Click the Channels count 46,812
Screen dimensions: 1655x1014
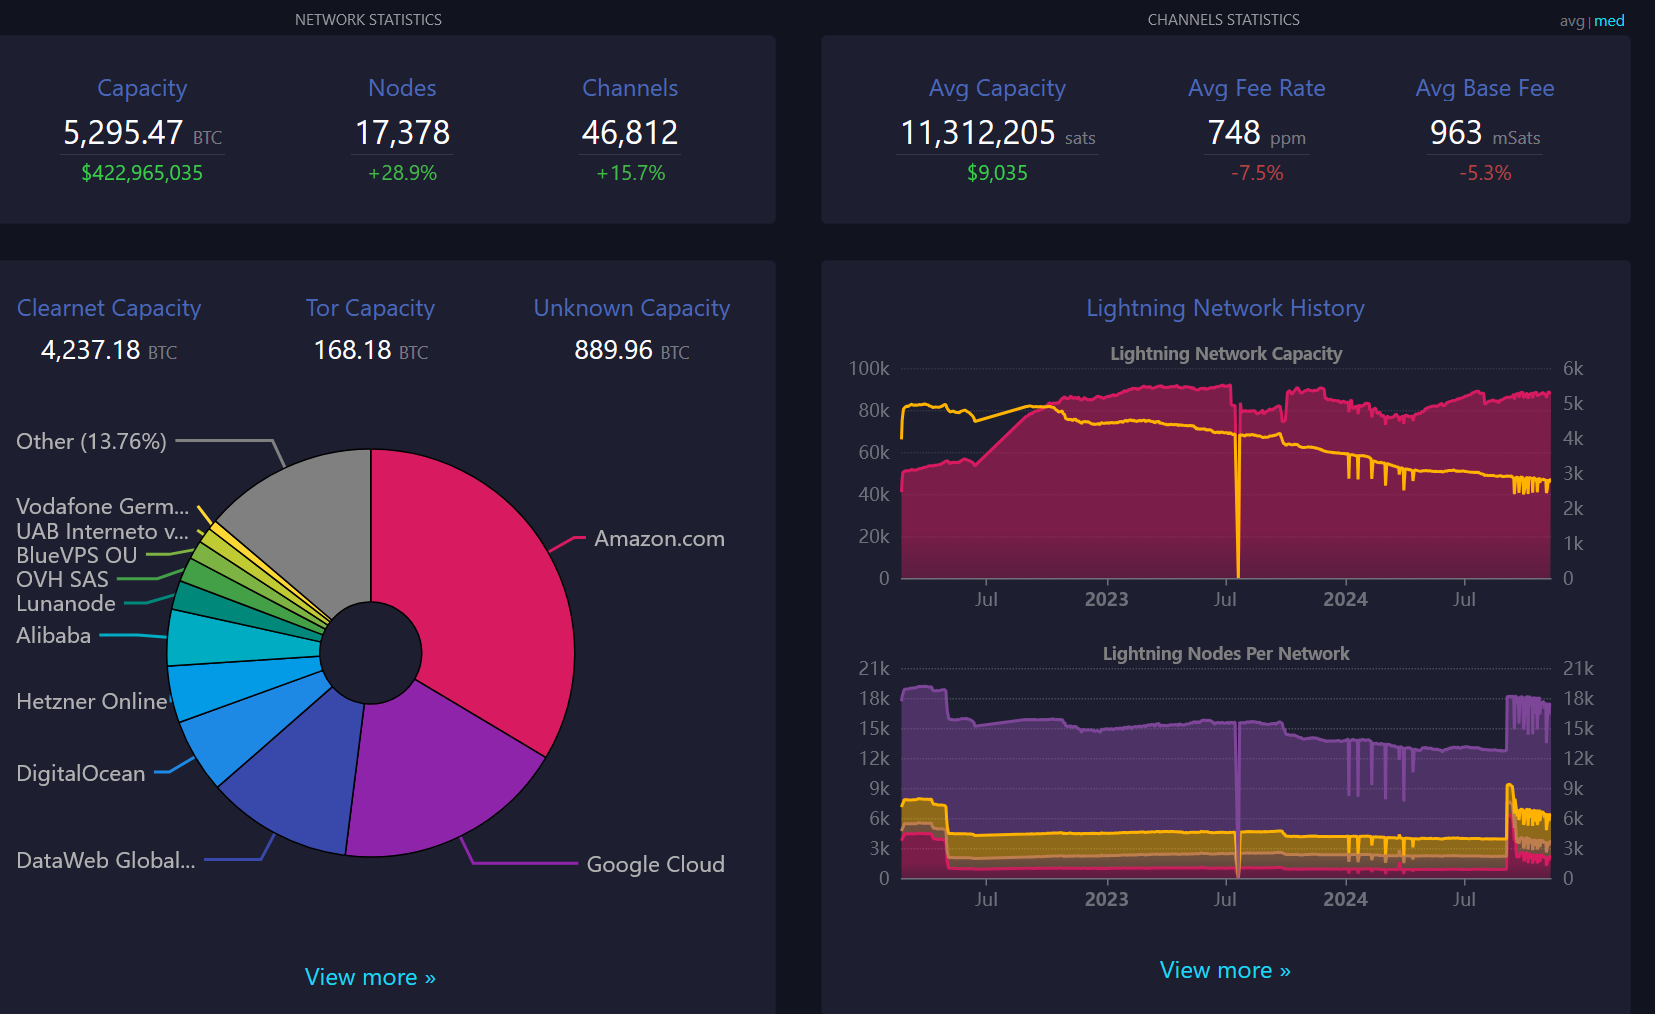point(630,133)
